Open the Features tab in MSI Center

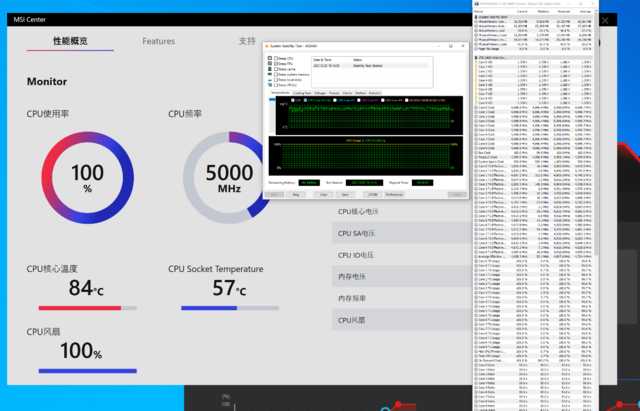tap(158, 41)
